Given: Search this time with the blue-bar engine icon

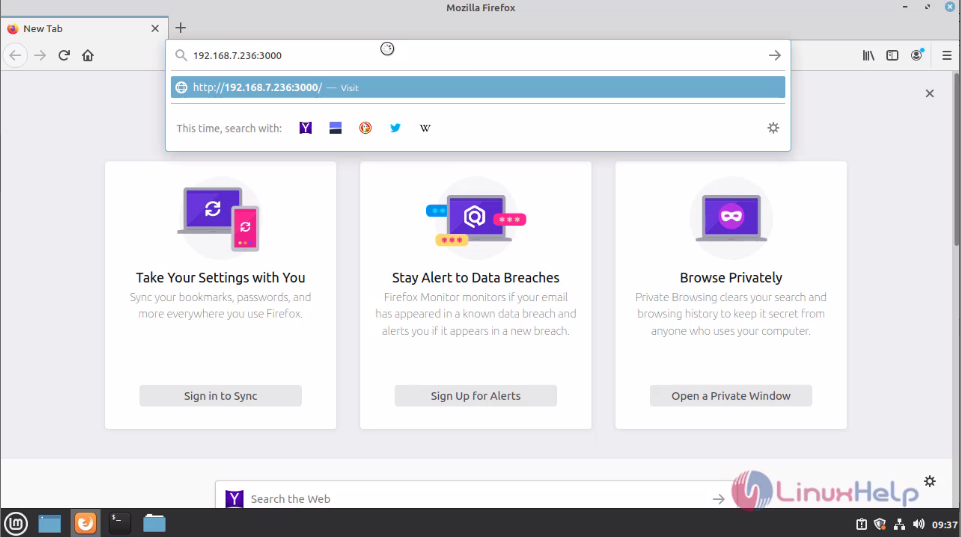Looking at the screenshot, I should coord(335,128).
